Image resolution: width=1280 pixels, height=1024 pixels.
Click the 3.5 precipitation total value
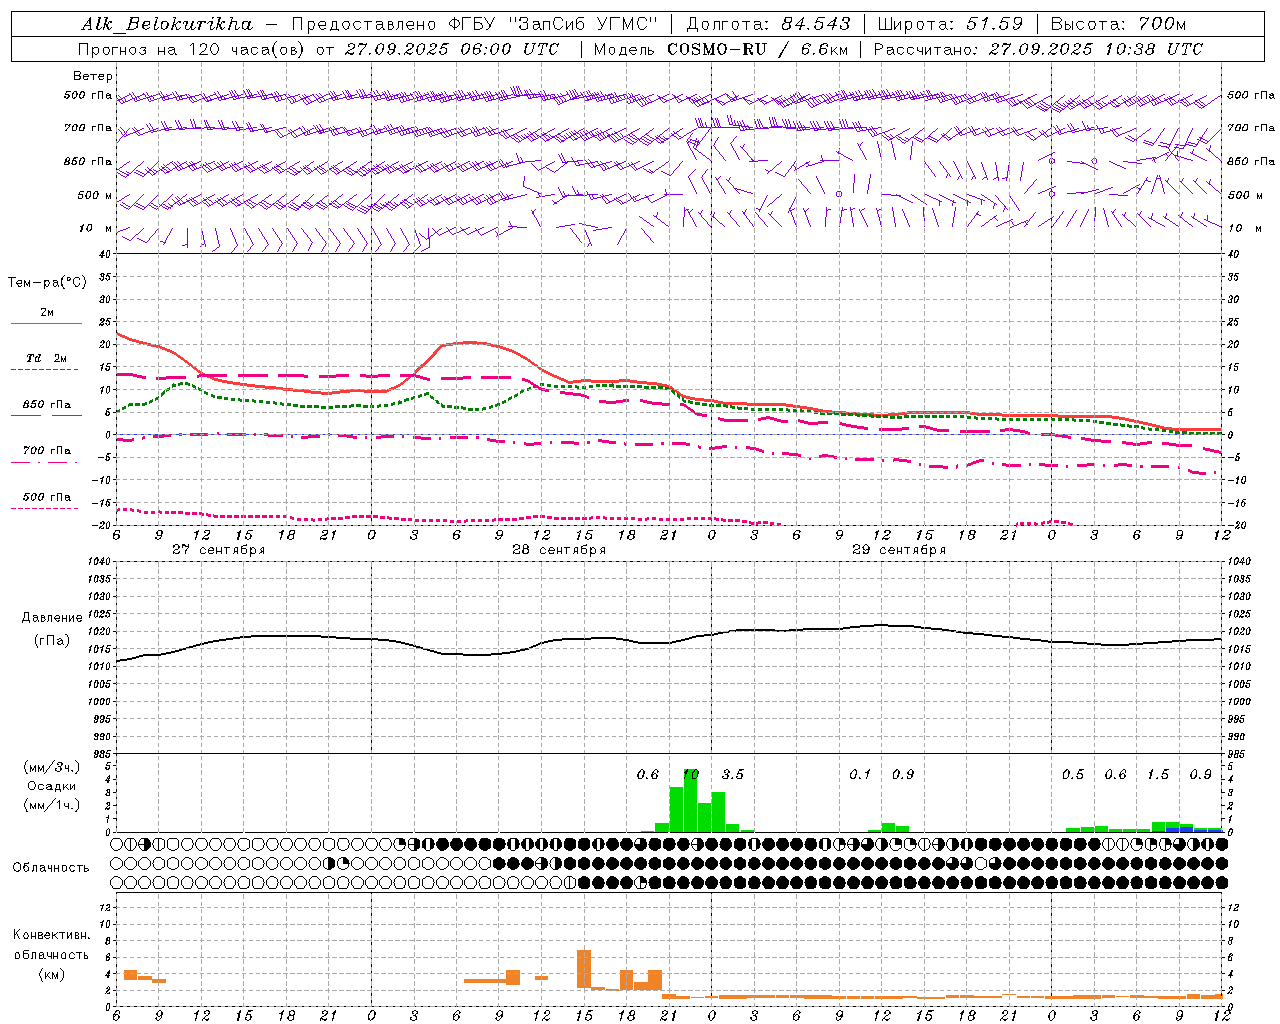pyautogui.click(x=733, y=775)
